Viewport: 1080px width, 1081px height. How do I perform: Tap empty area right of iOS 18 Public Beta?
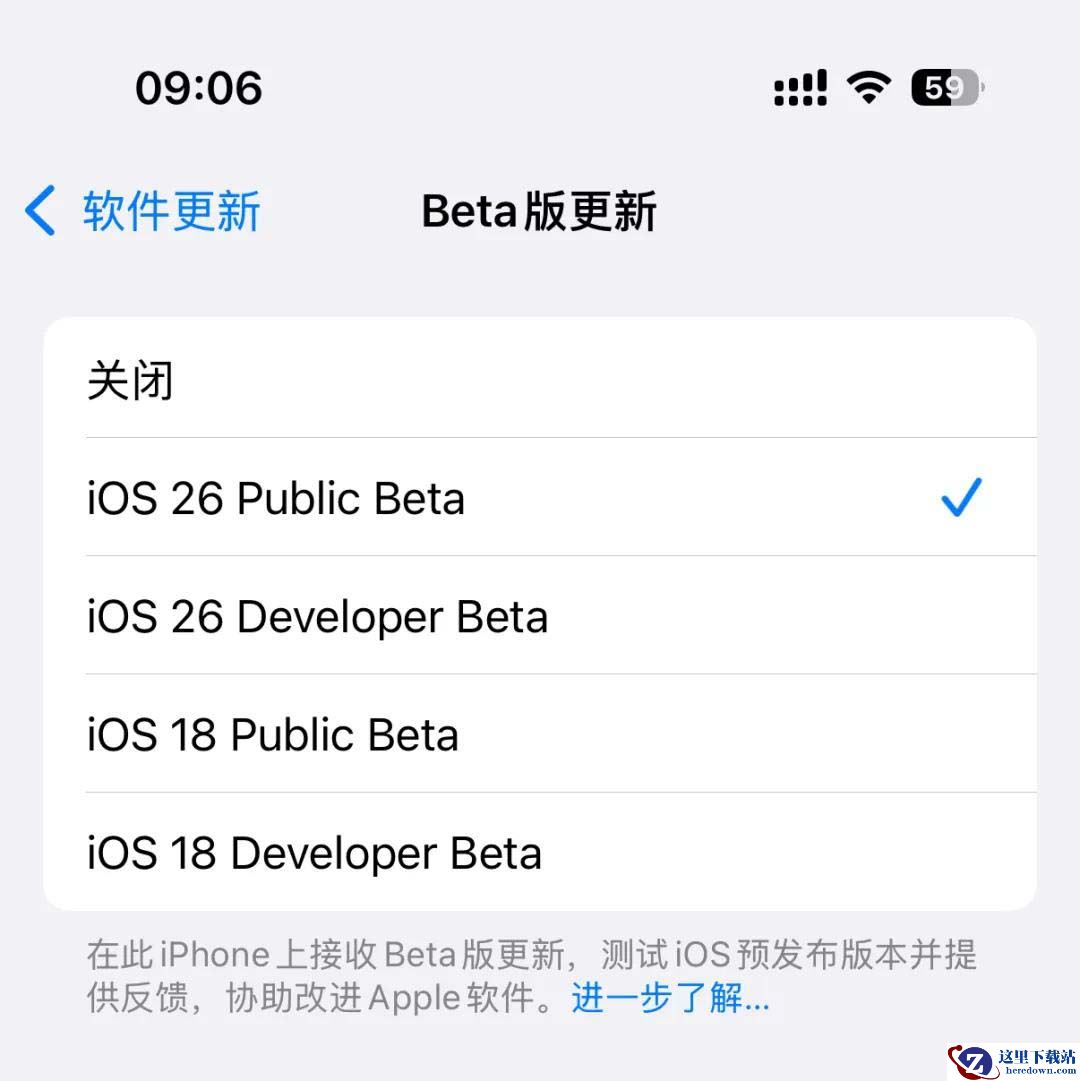[748, 734]
